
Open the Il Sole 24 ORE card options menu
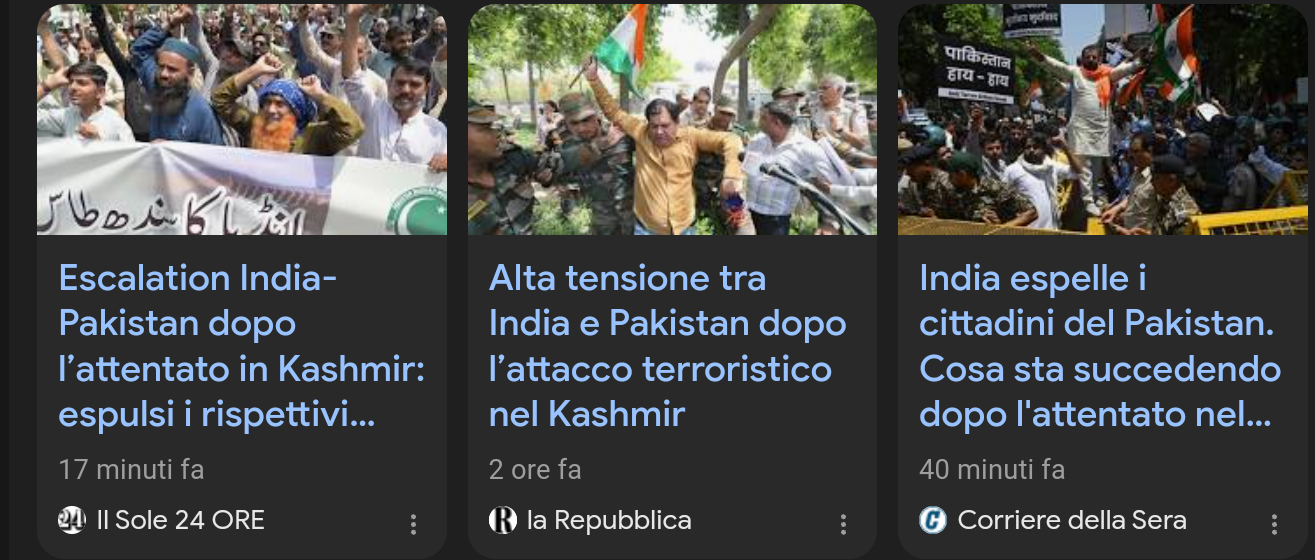point(413,524)
